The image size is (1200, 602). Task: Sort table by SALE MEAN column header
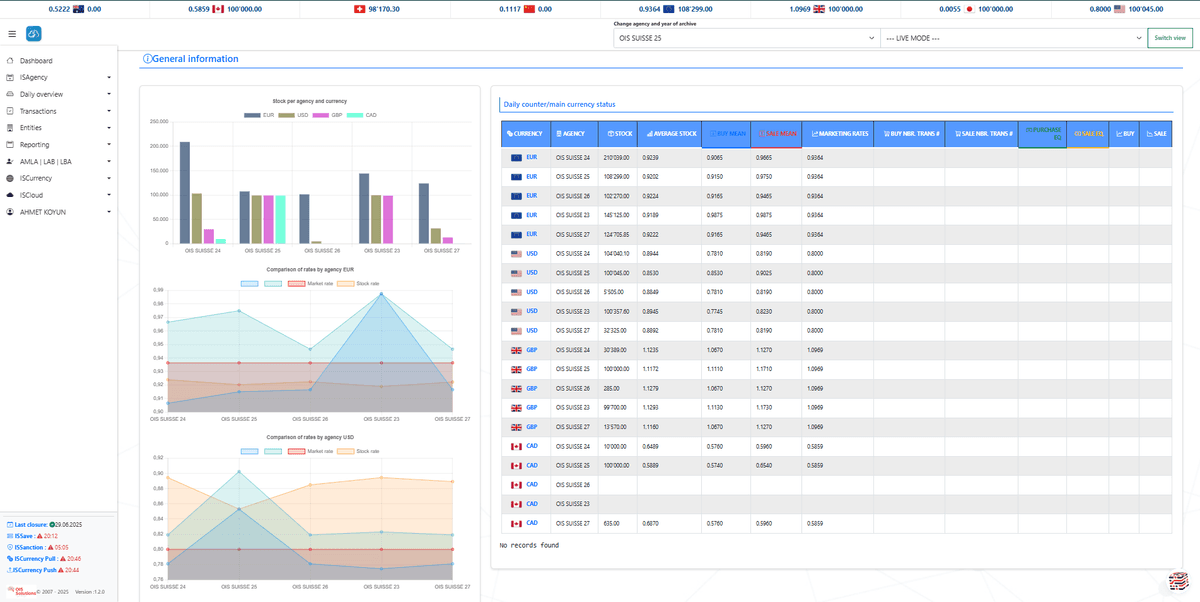(x=777, y=134)
